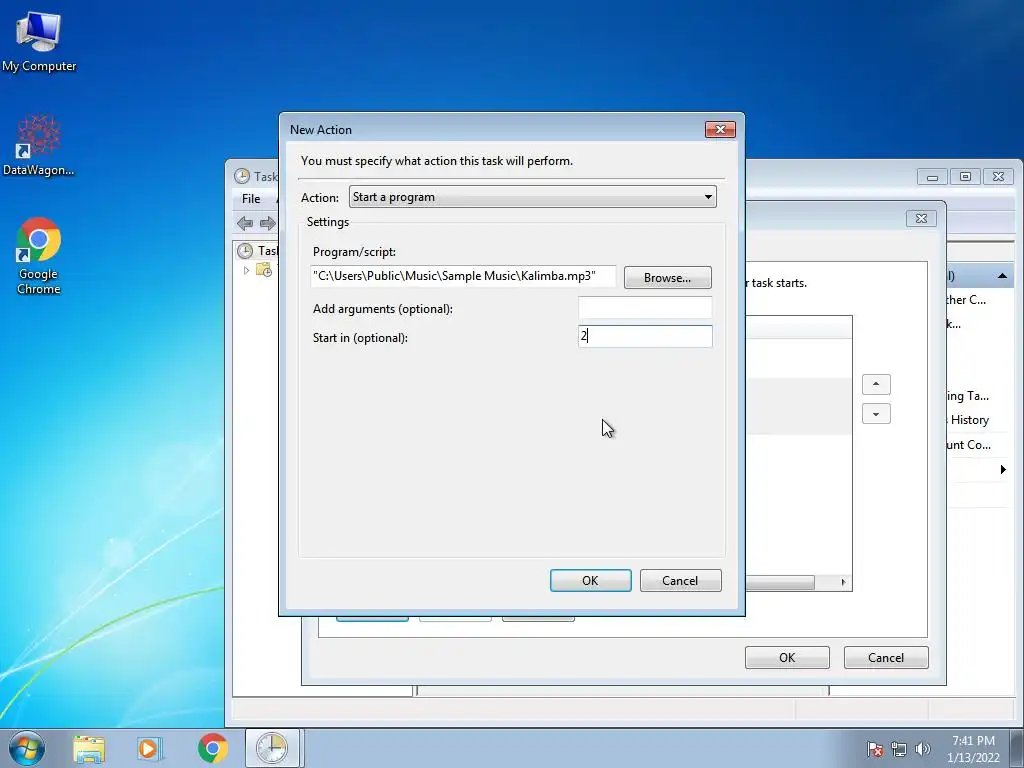
Task: Click the actions list horizontal scrollbar right arrow
Action: (843, 582)
